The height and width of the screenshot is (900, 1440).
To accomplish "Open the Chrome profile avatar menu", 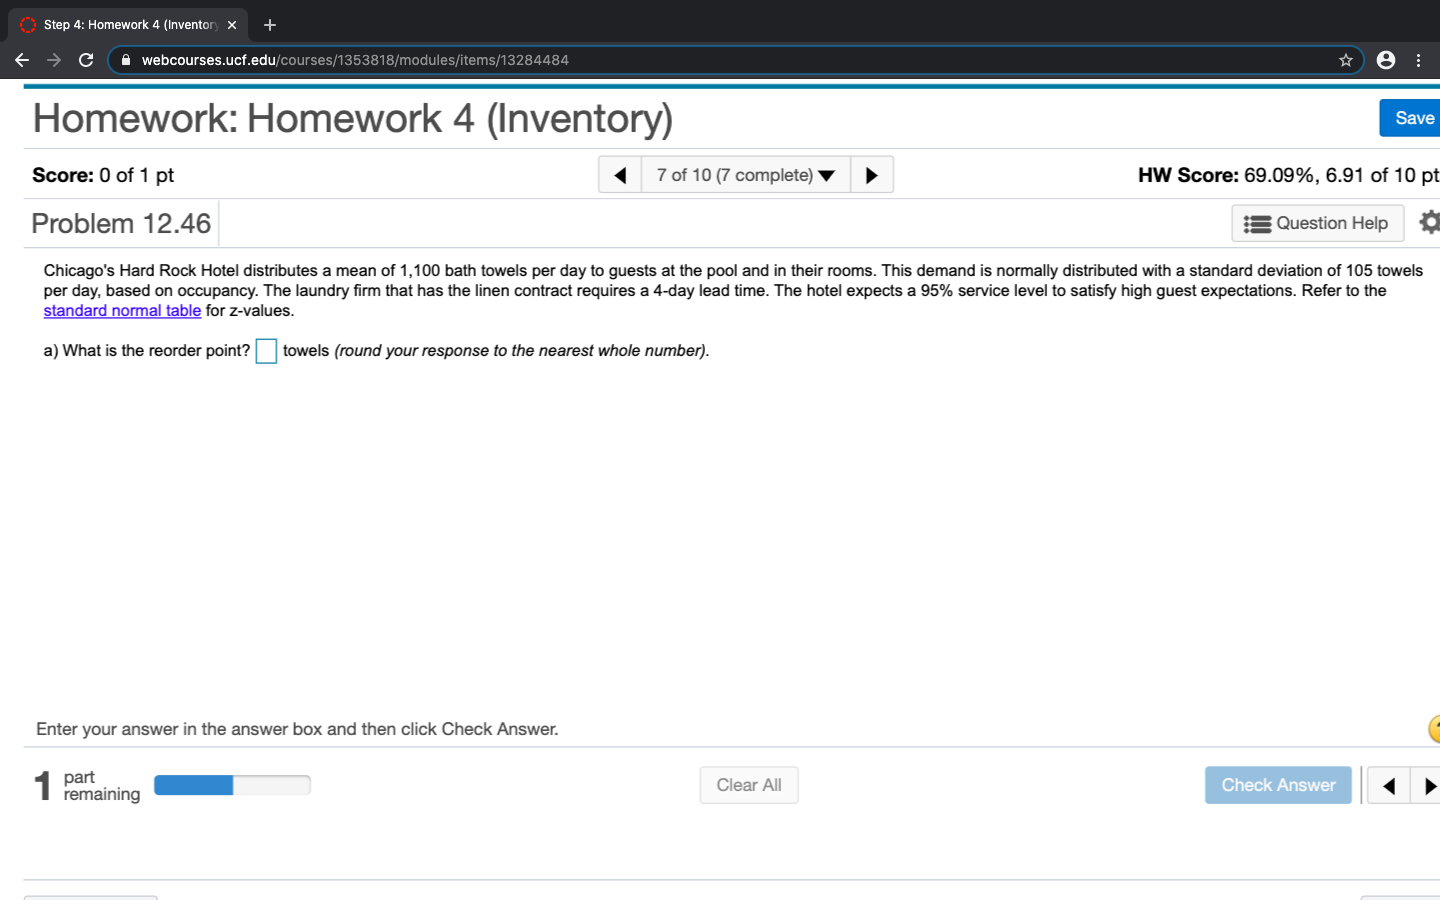I will coord(1385,60).
